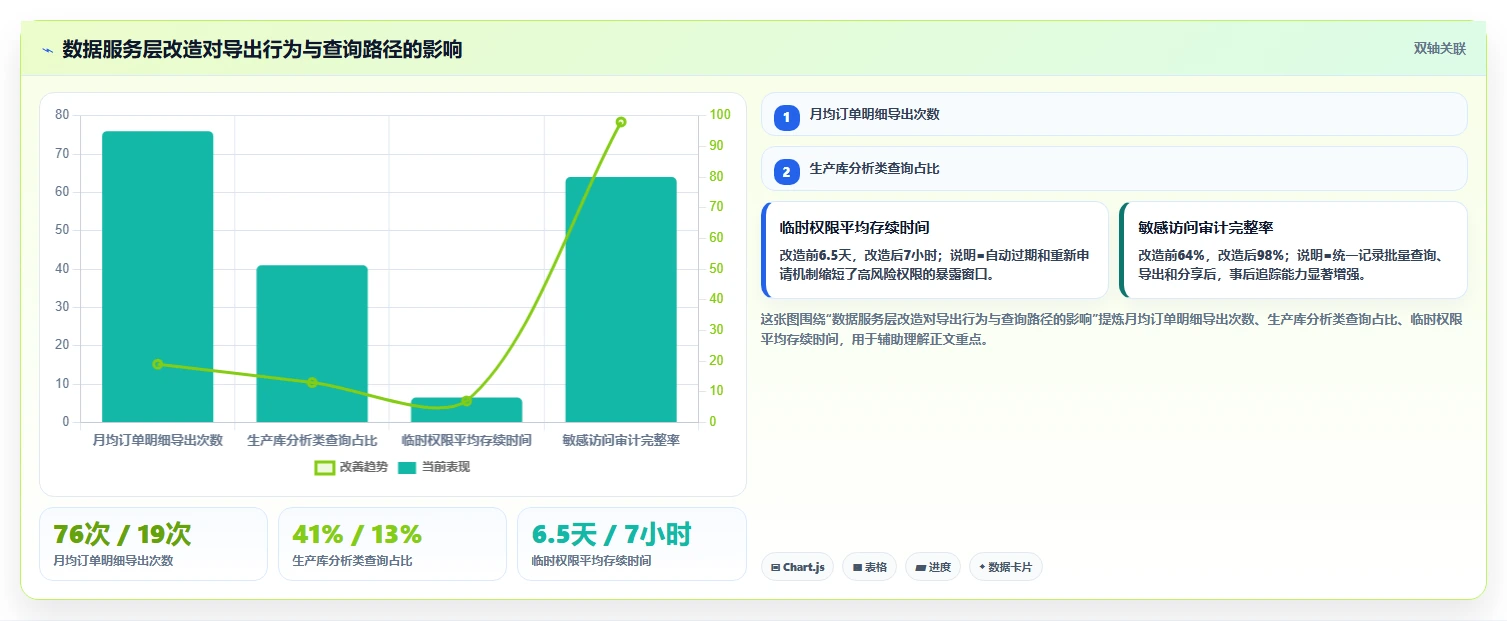Click the 当前表现 legend teal swatch
1507x621 pixels.
click(407, 467)
